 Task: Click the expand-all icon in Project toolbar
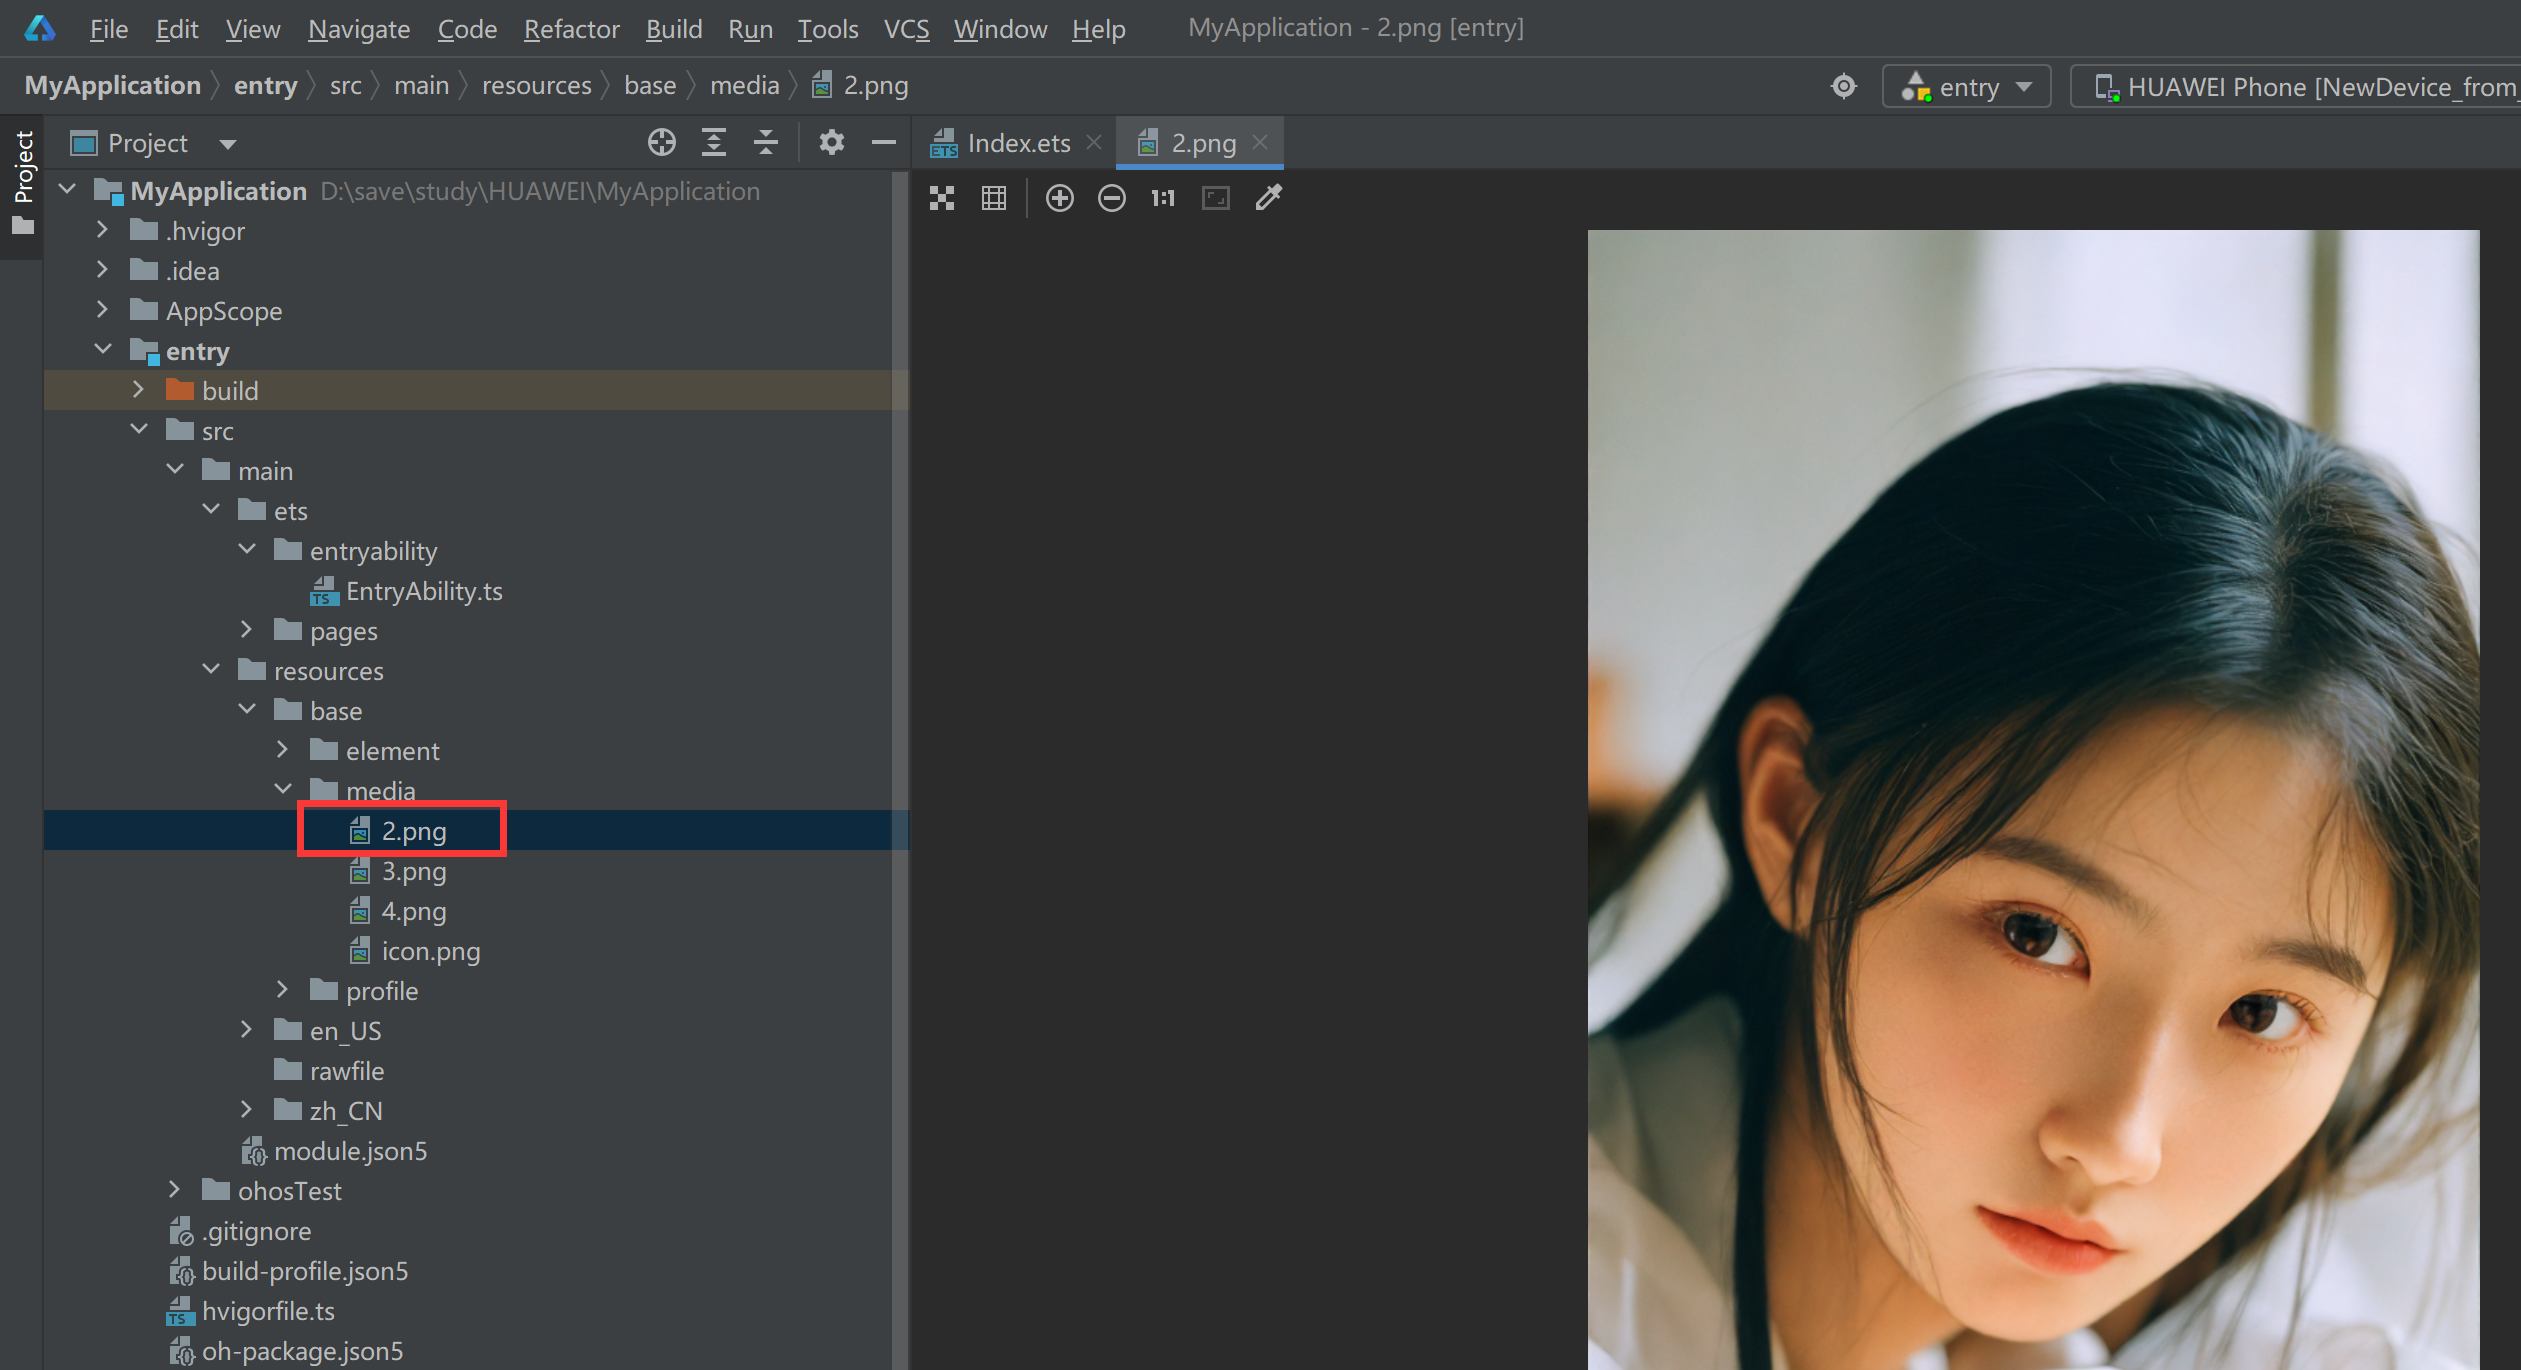[x=714, y=142]
